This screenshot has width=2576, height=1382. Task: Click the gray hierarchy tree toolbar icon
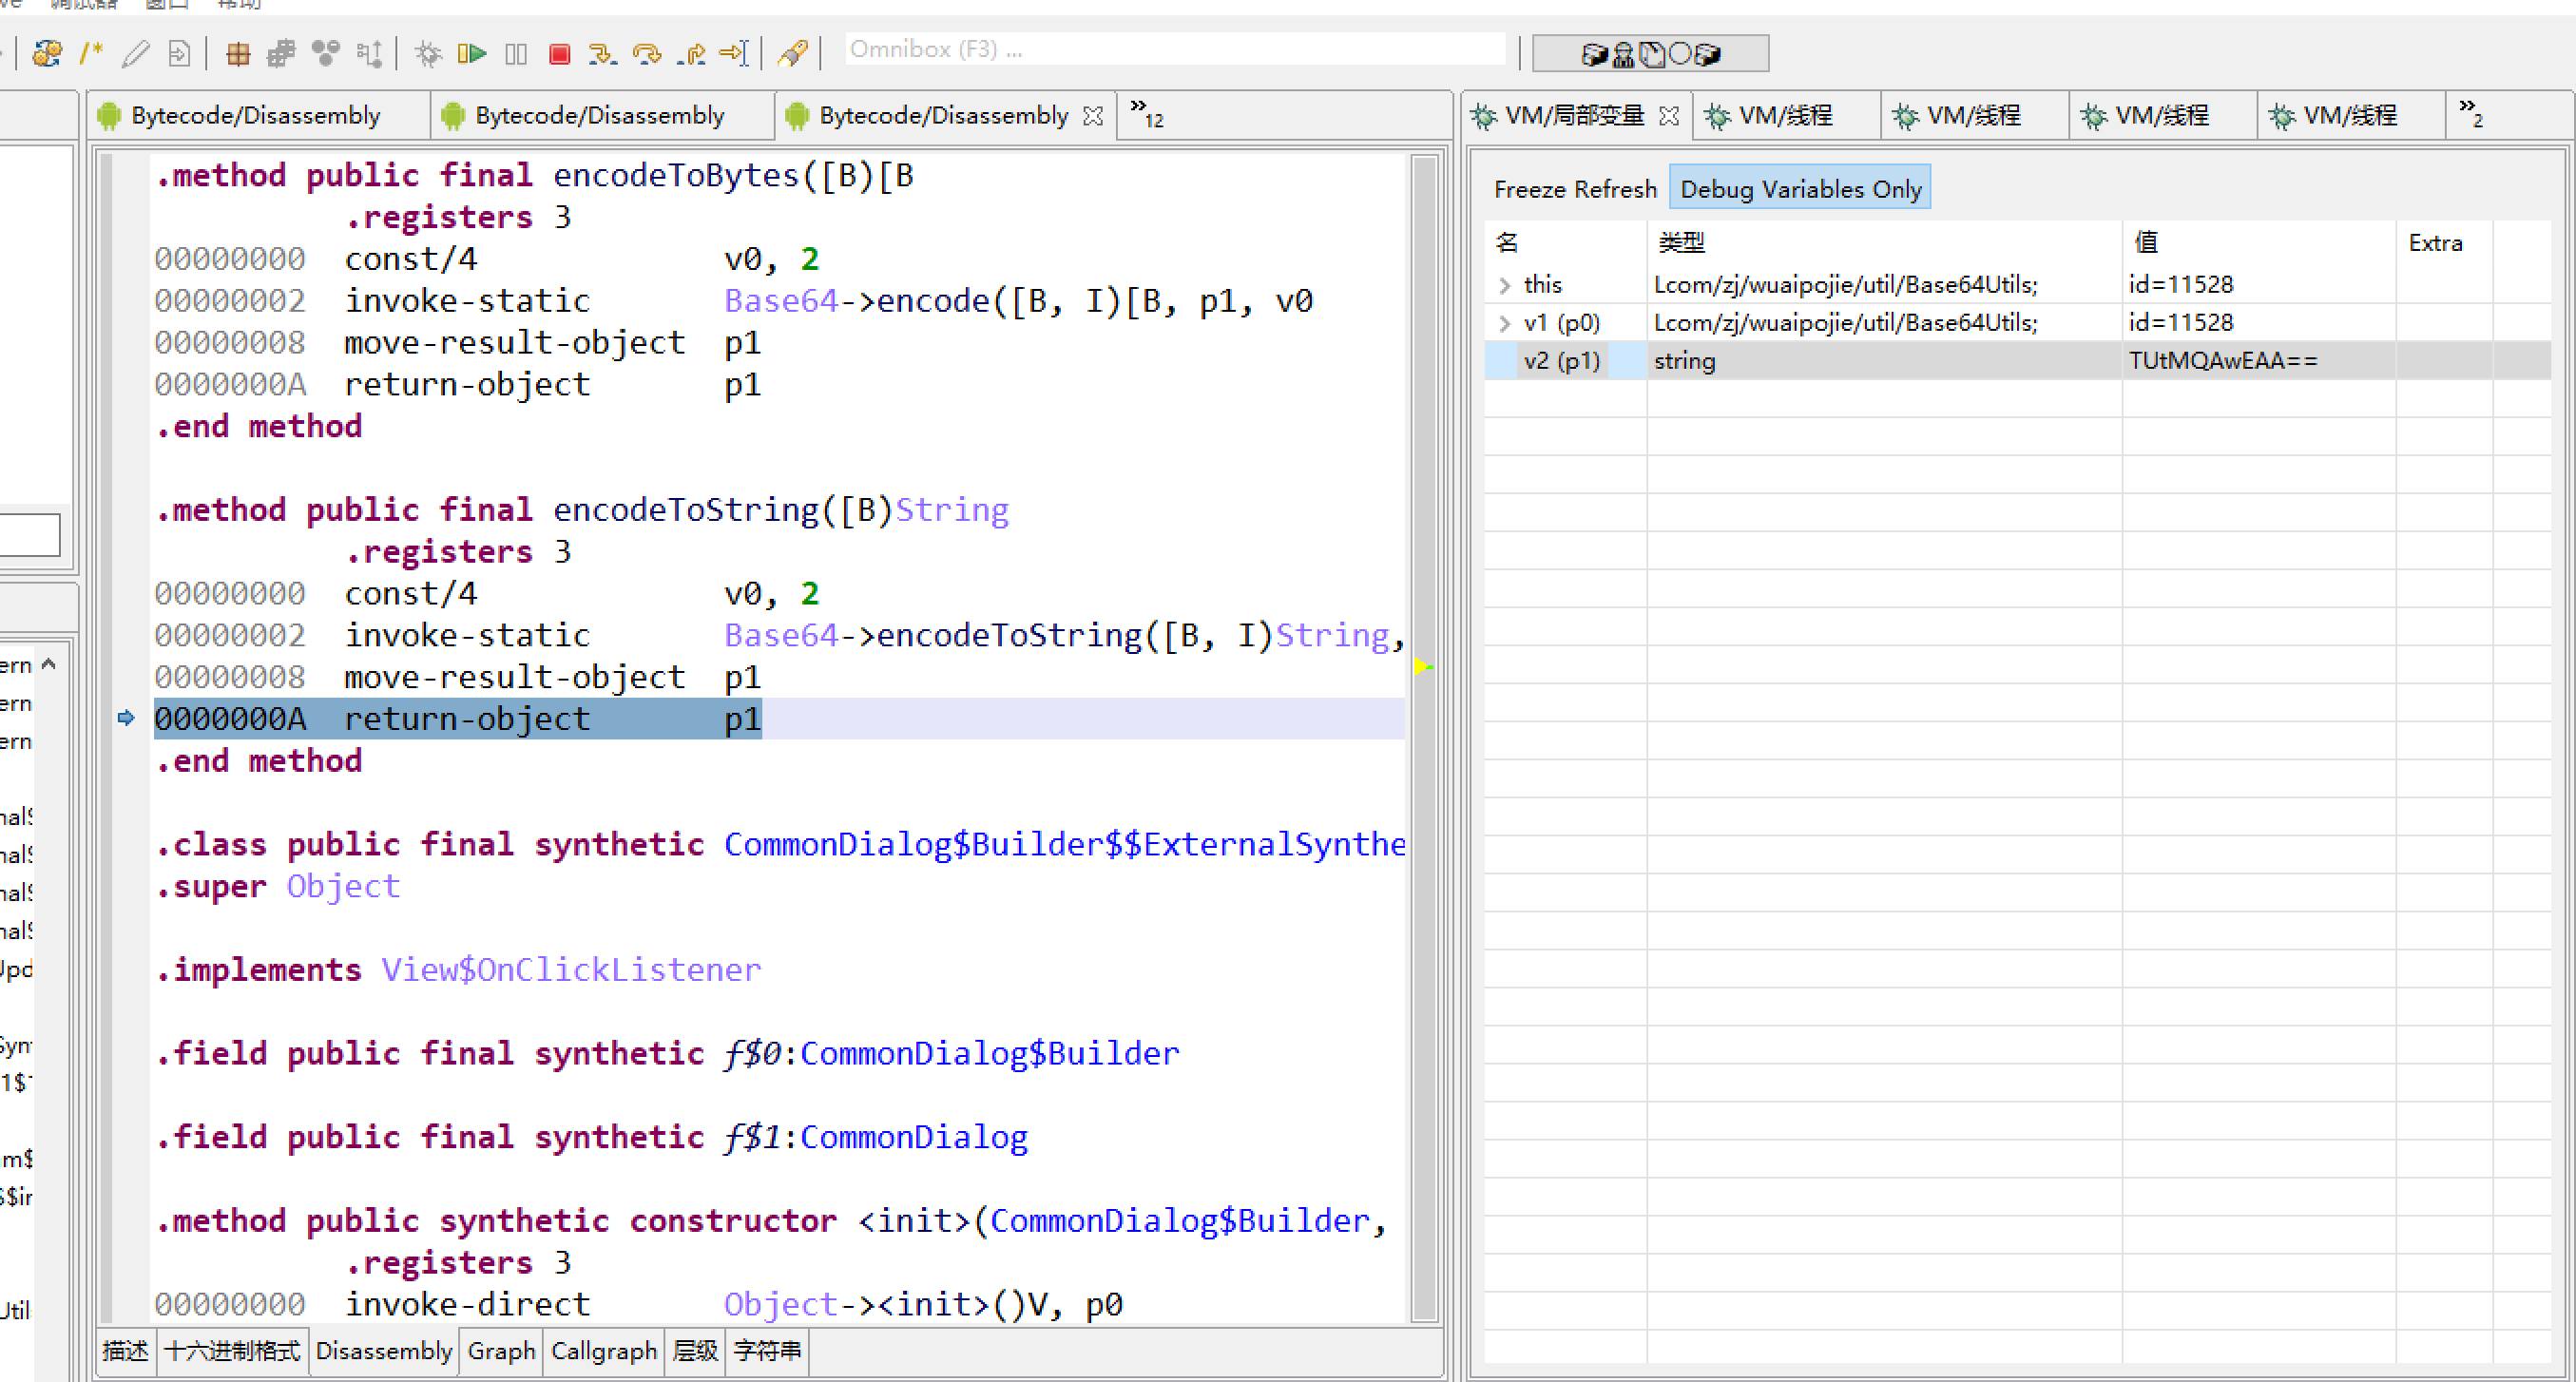click(370, 53)
